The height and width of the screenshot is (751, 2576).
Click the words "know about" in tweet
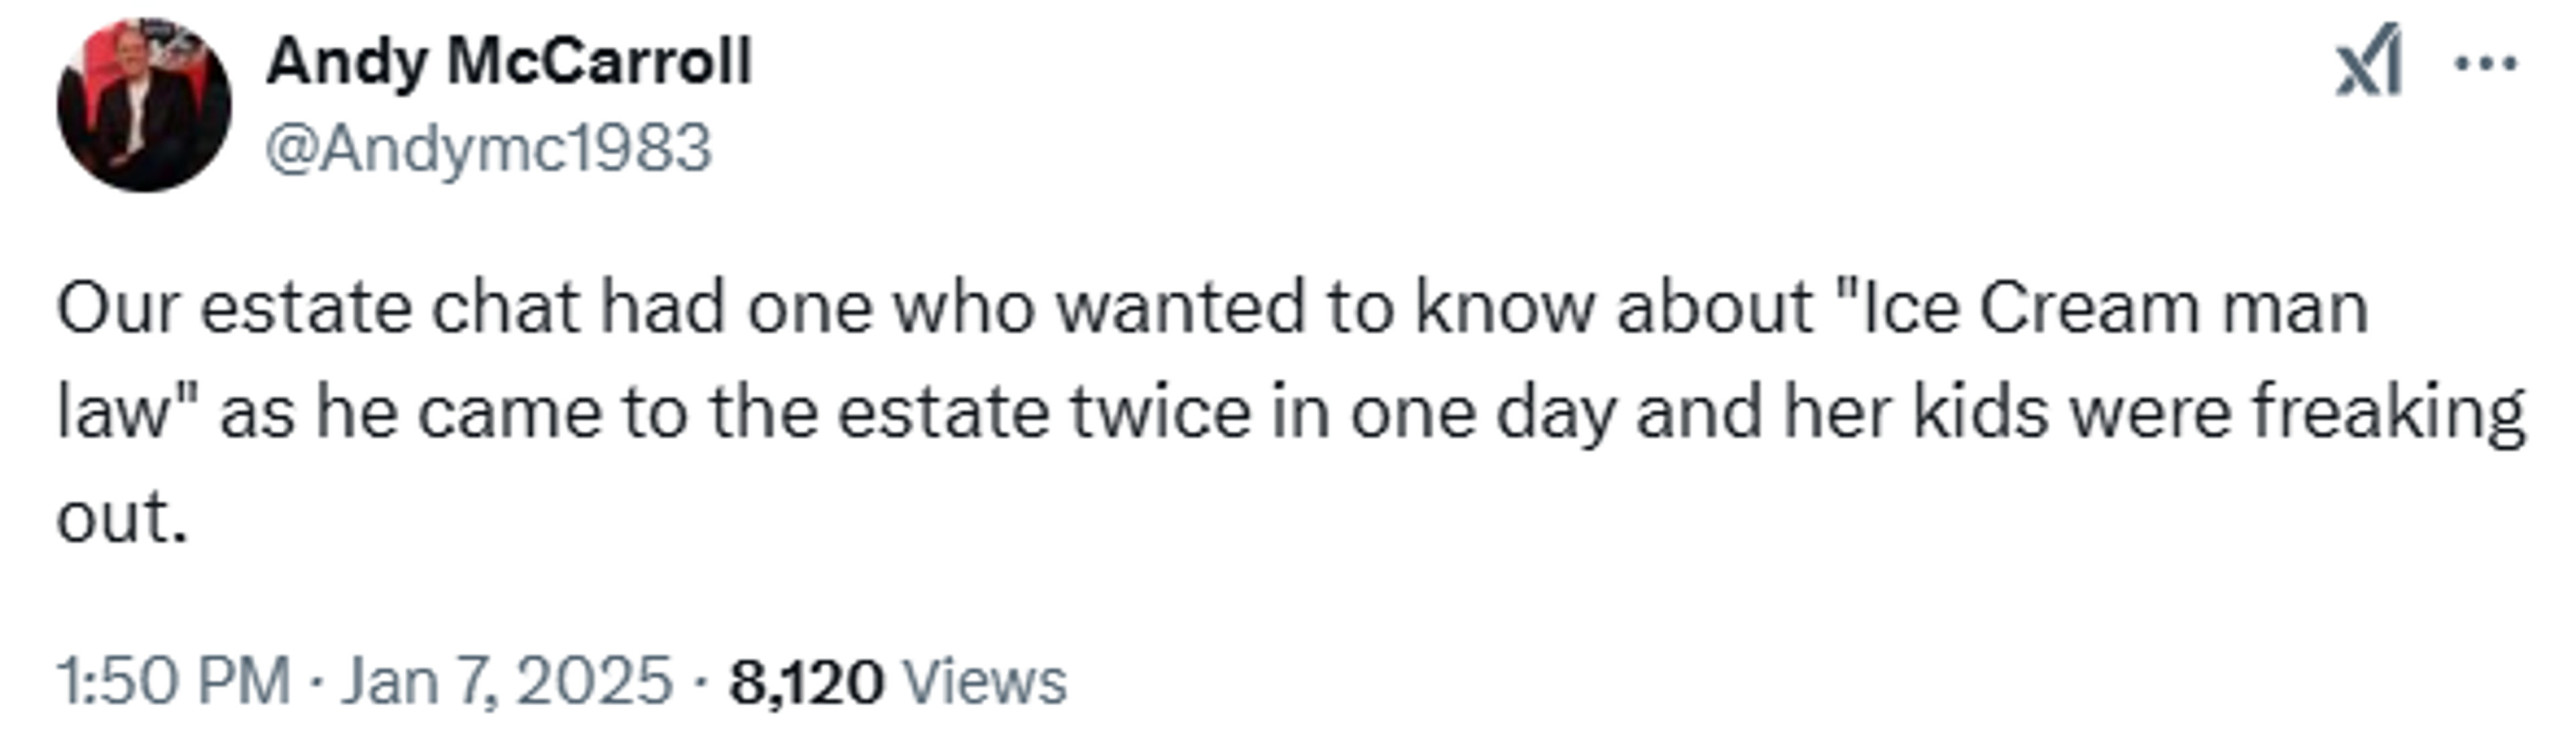[x=1615, y=307]
